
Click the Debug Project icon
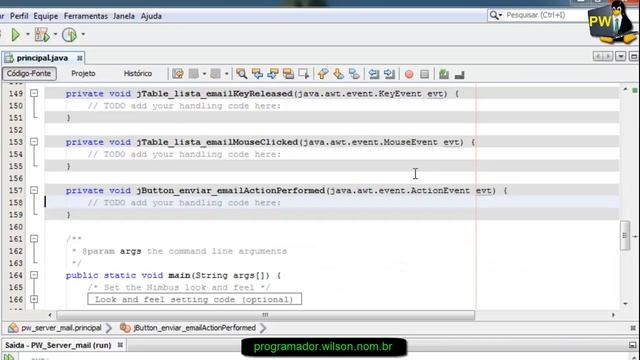click(42, 35)
